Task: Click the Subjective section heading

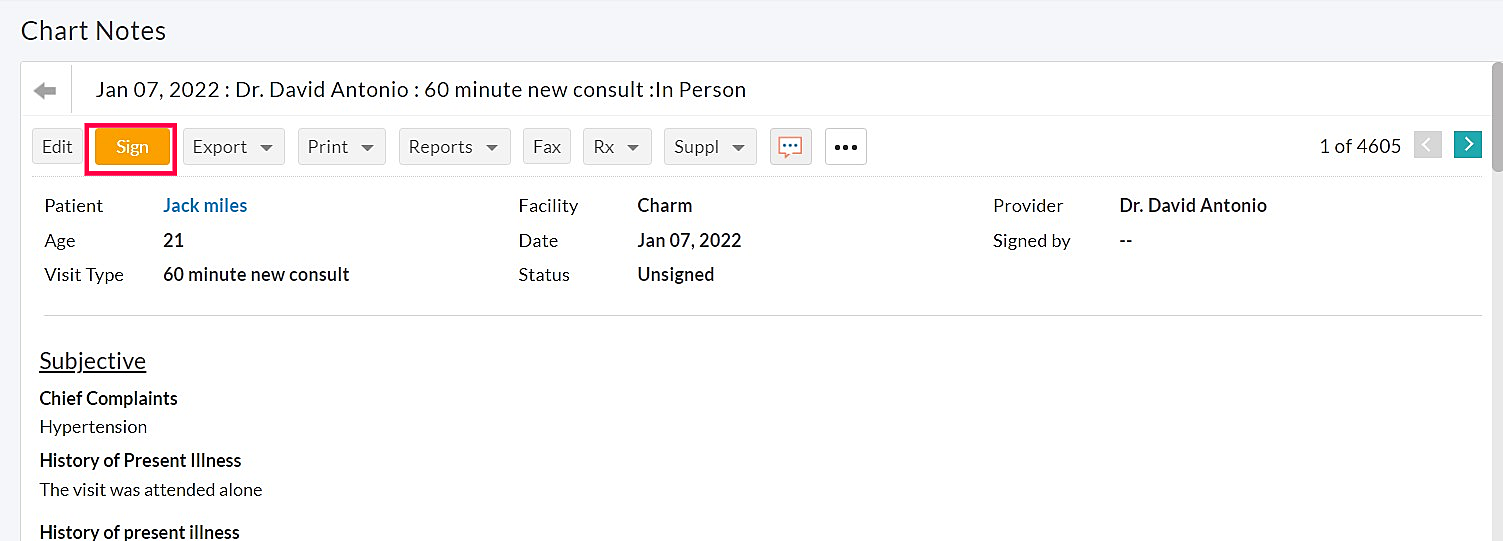Action: point(93,361)
